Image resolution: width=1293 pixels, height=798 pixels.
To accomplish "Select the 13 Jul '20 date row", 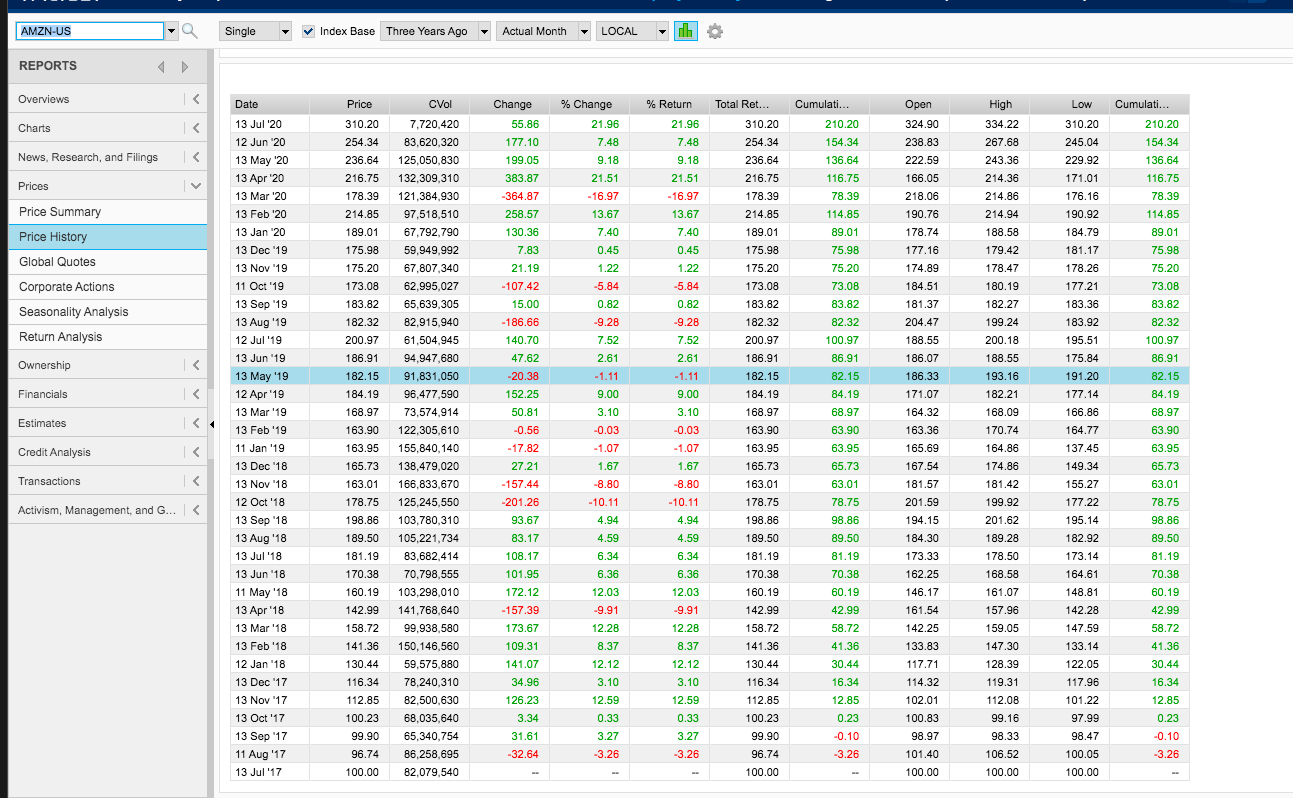I will 710,124.
